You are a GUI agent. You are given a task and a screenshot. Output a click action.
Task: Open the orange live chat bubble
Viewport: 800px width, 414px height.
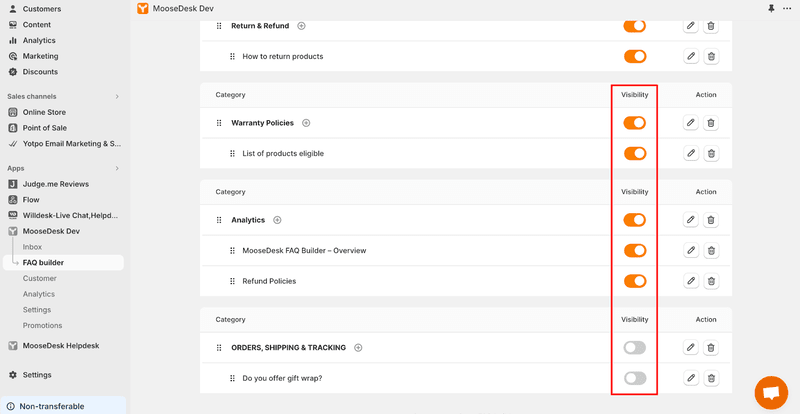[771, 393]
